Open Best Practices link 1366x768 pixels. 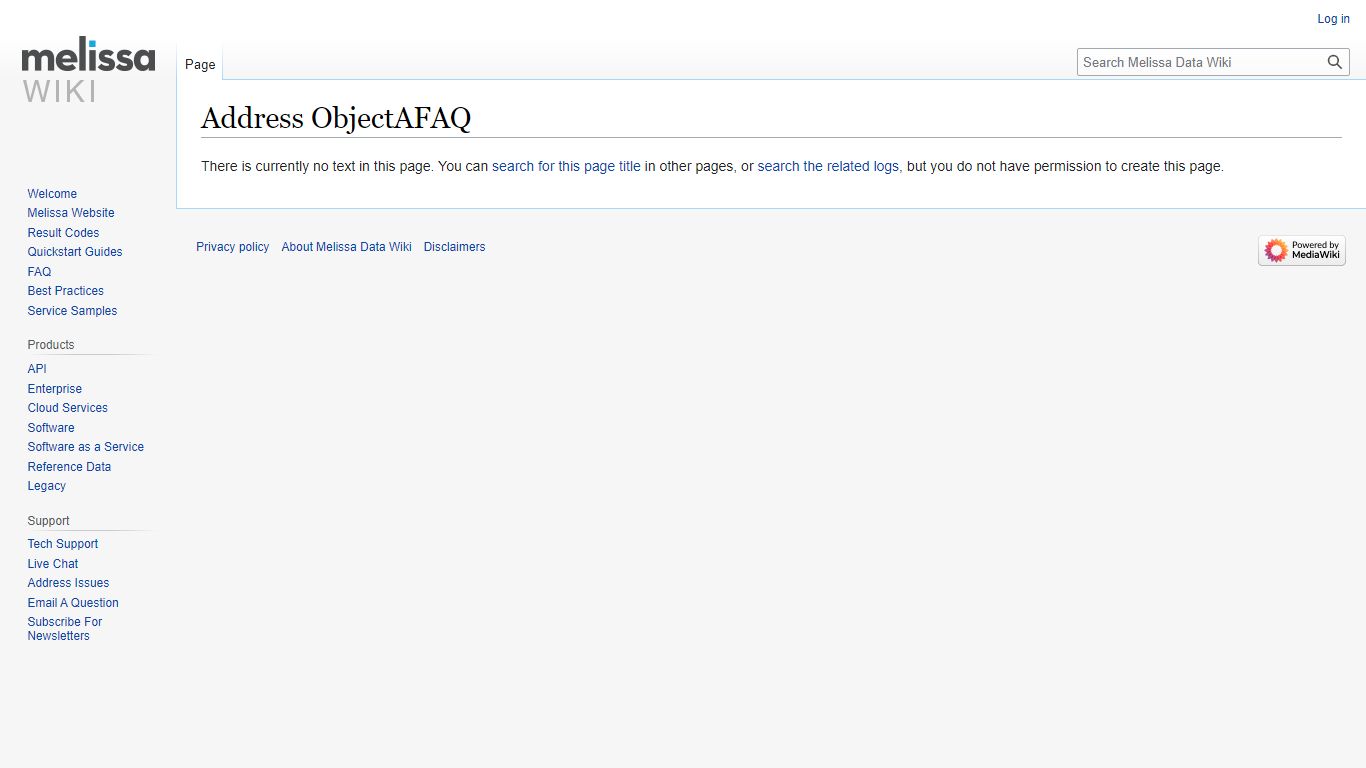(66, 291)
